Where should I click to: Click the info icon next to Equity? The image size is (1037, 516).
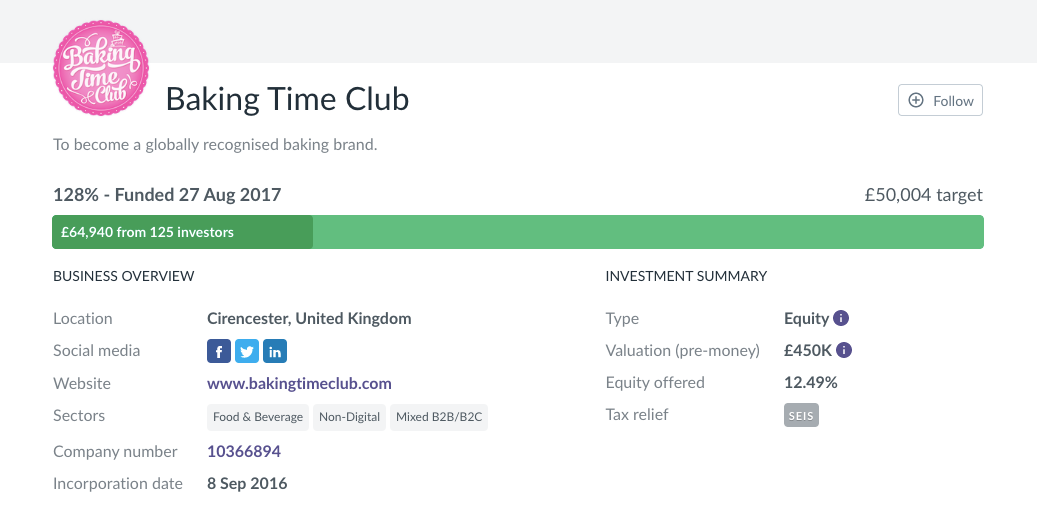841,319
